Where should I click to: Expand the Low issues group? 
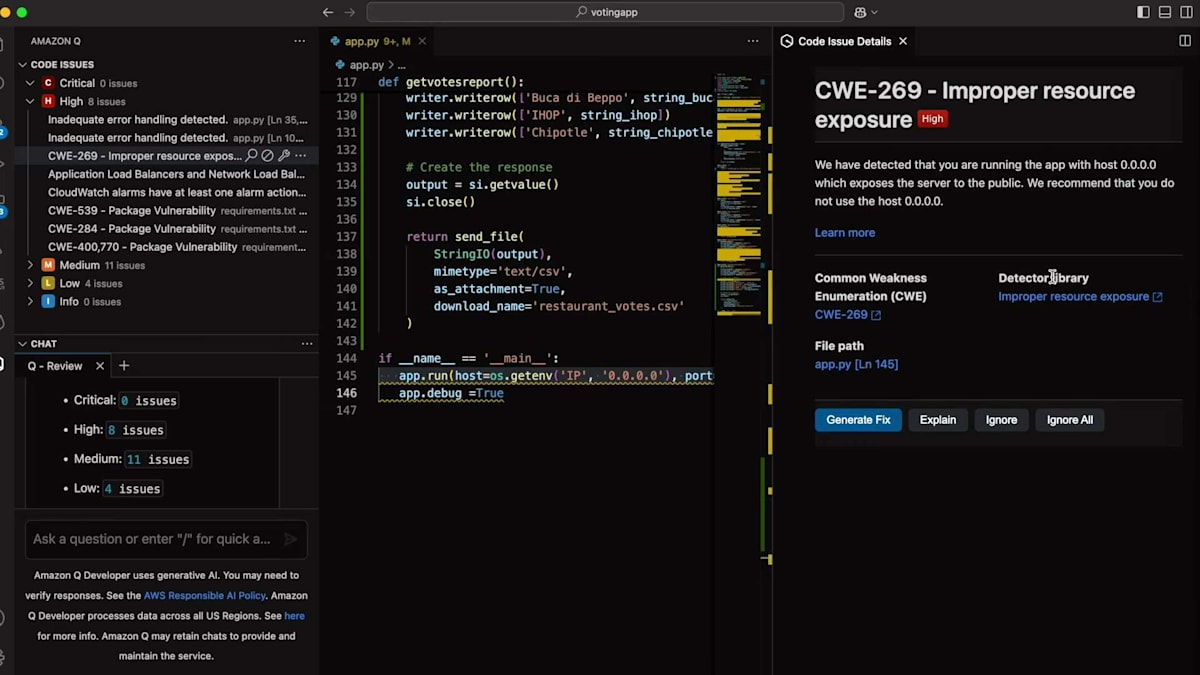pos(31,283)
